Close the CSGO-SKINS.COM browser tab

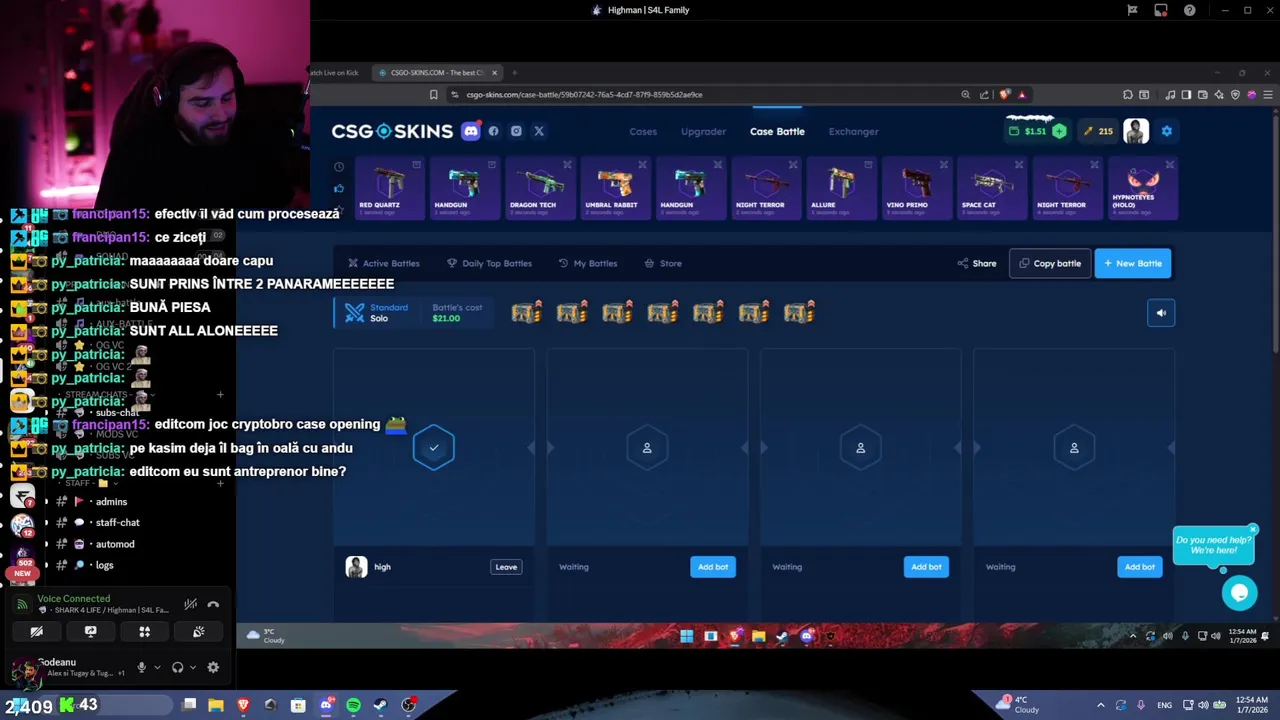(x=494, y=73)
